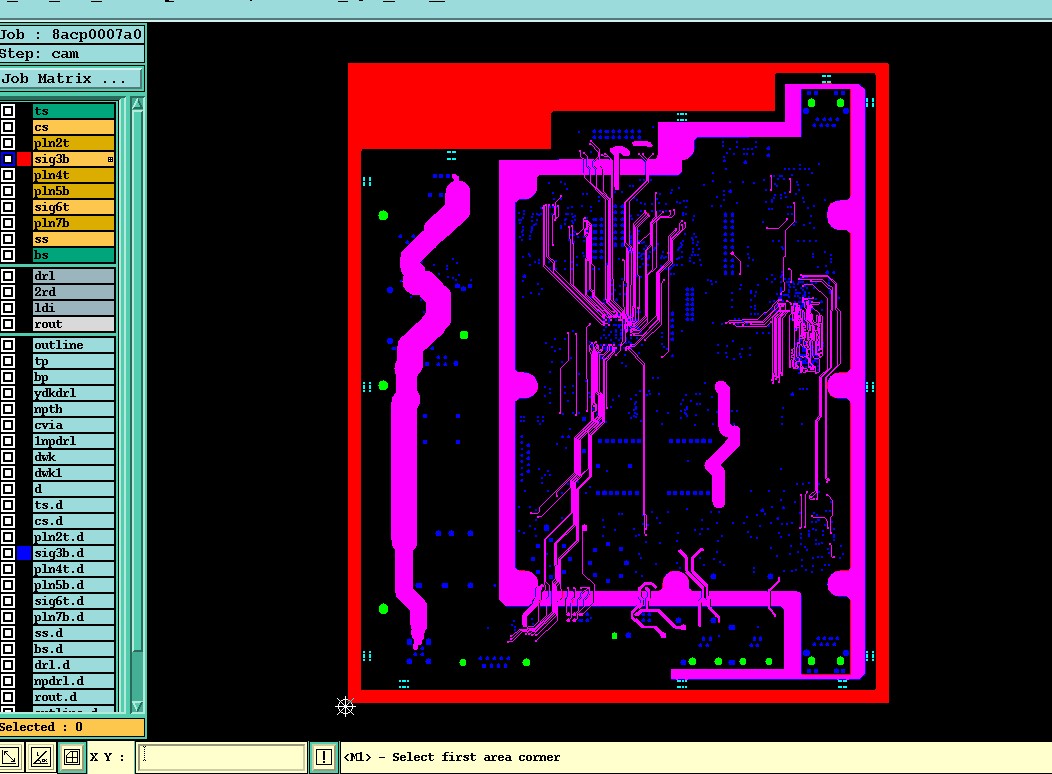This screenshot has width=1052, height=774.
Task: Click the angle snap icon
Action: click(x=40, y=758)
